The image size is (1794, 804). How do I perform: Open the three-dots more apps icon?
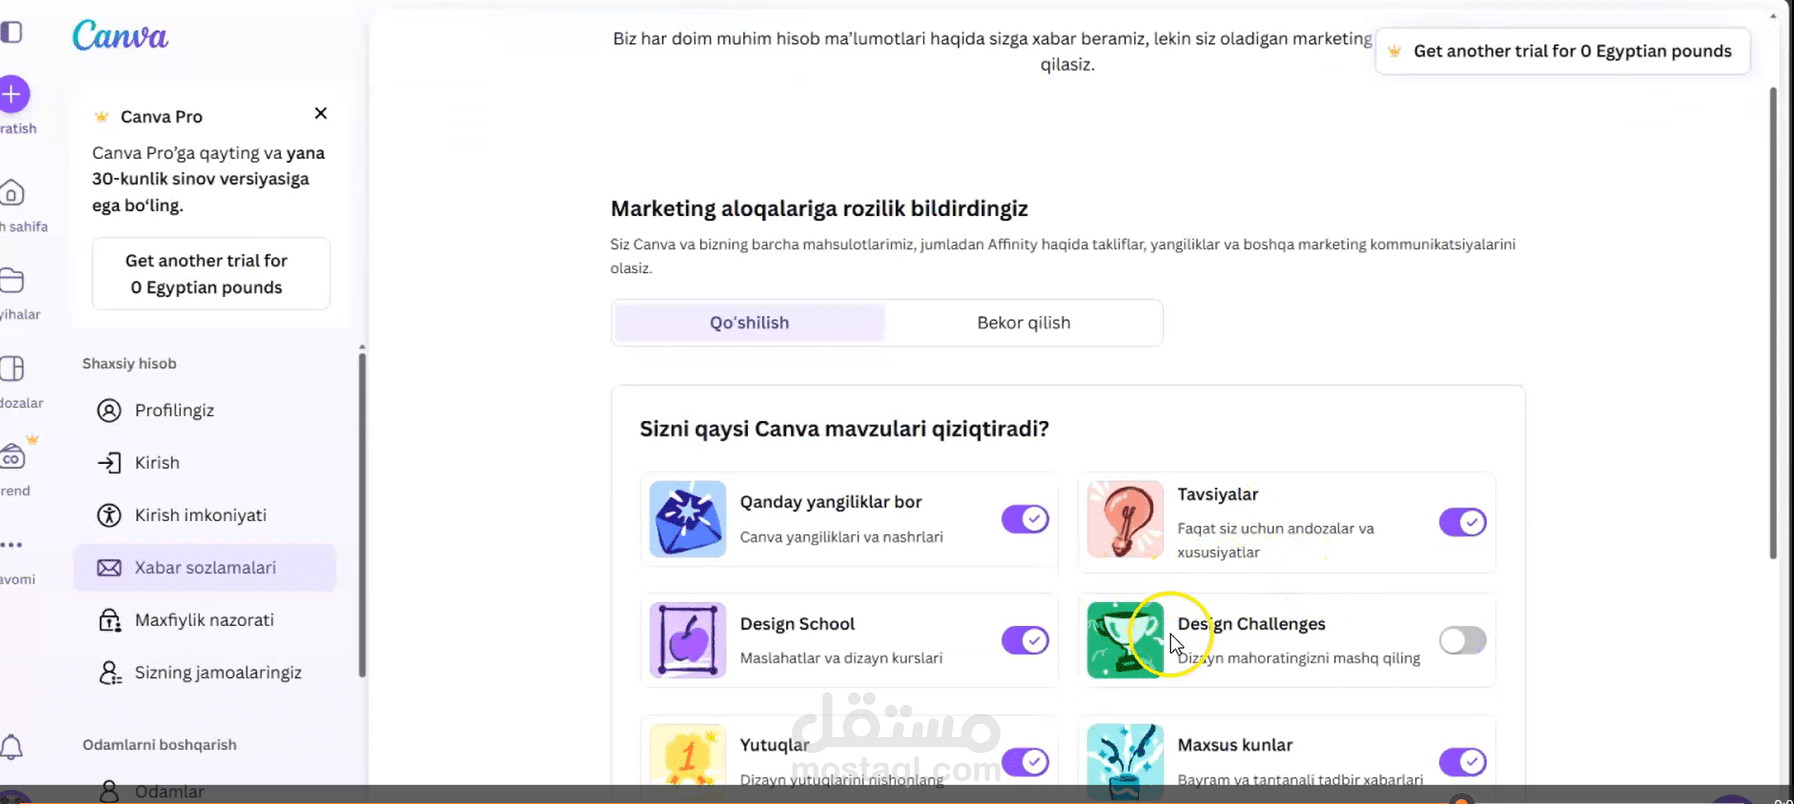(12, 545)
